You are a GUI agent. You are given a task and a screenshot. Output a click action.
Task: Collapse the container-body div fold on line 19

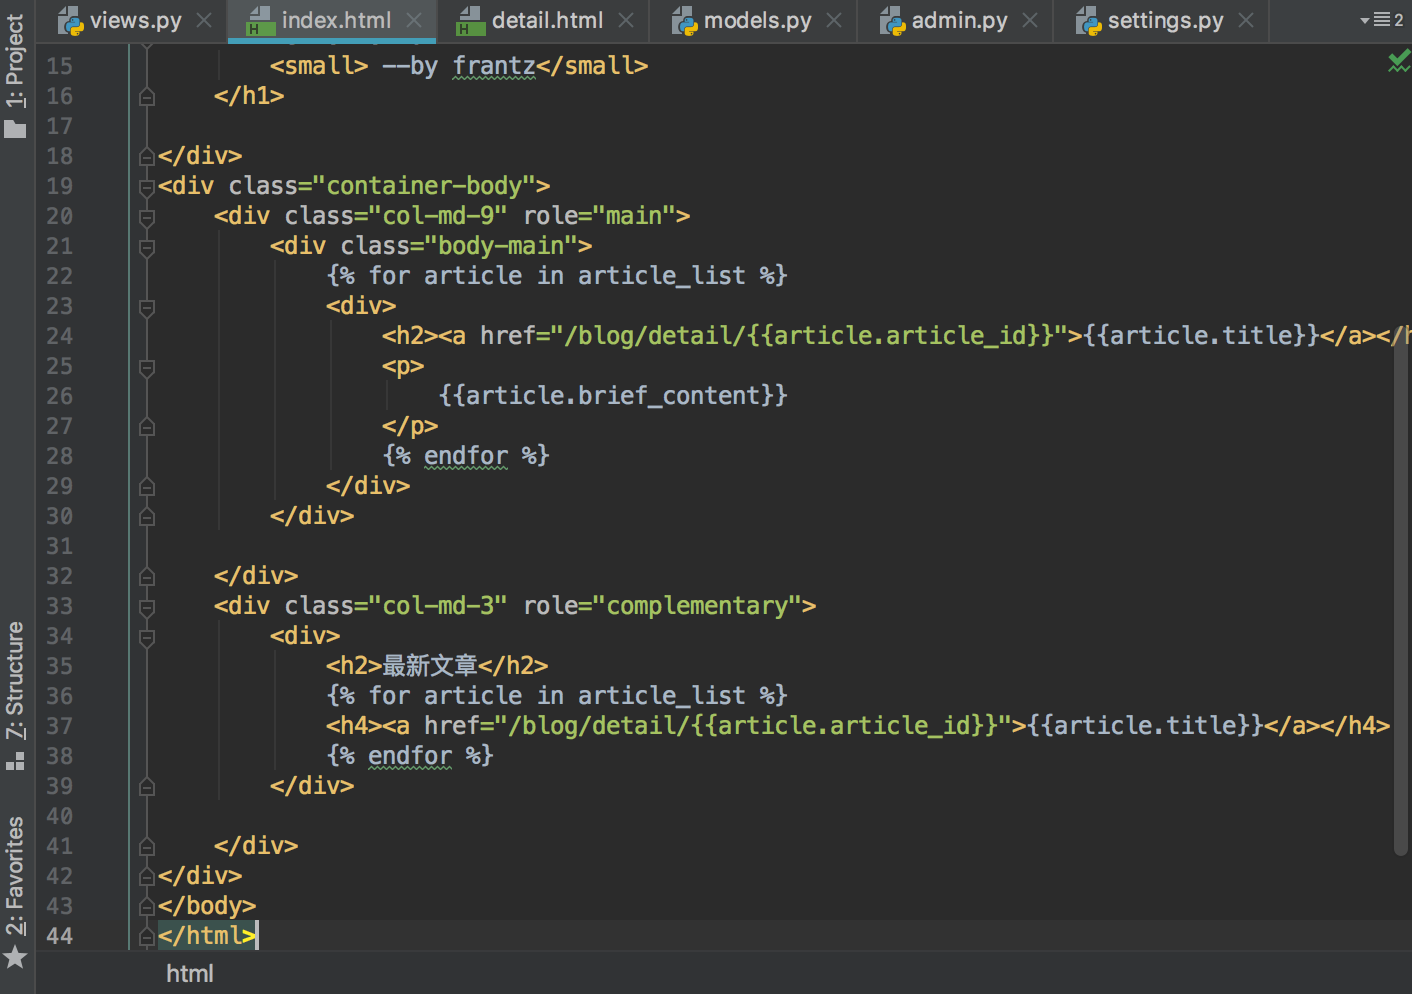pyautogui.click(x=147, y=187)
